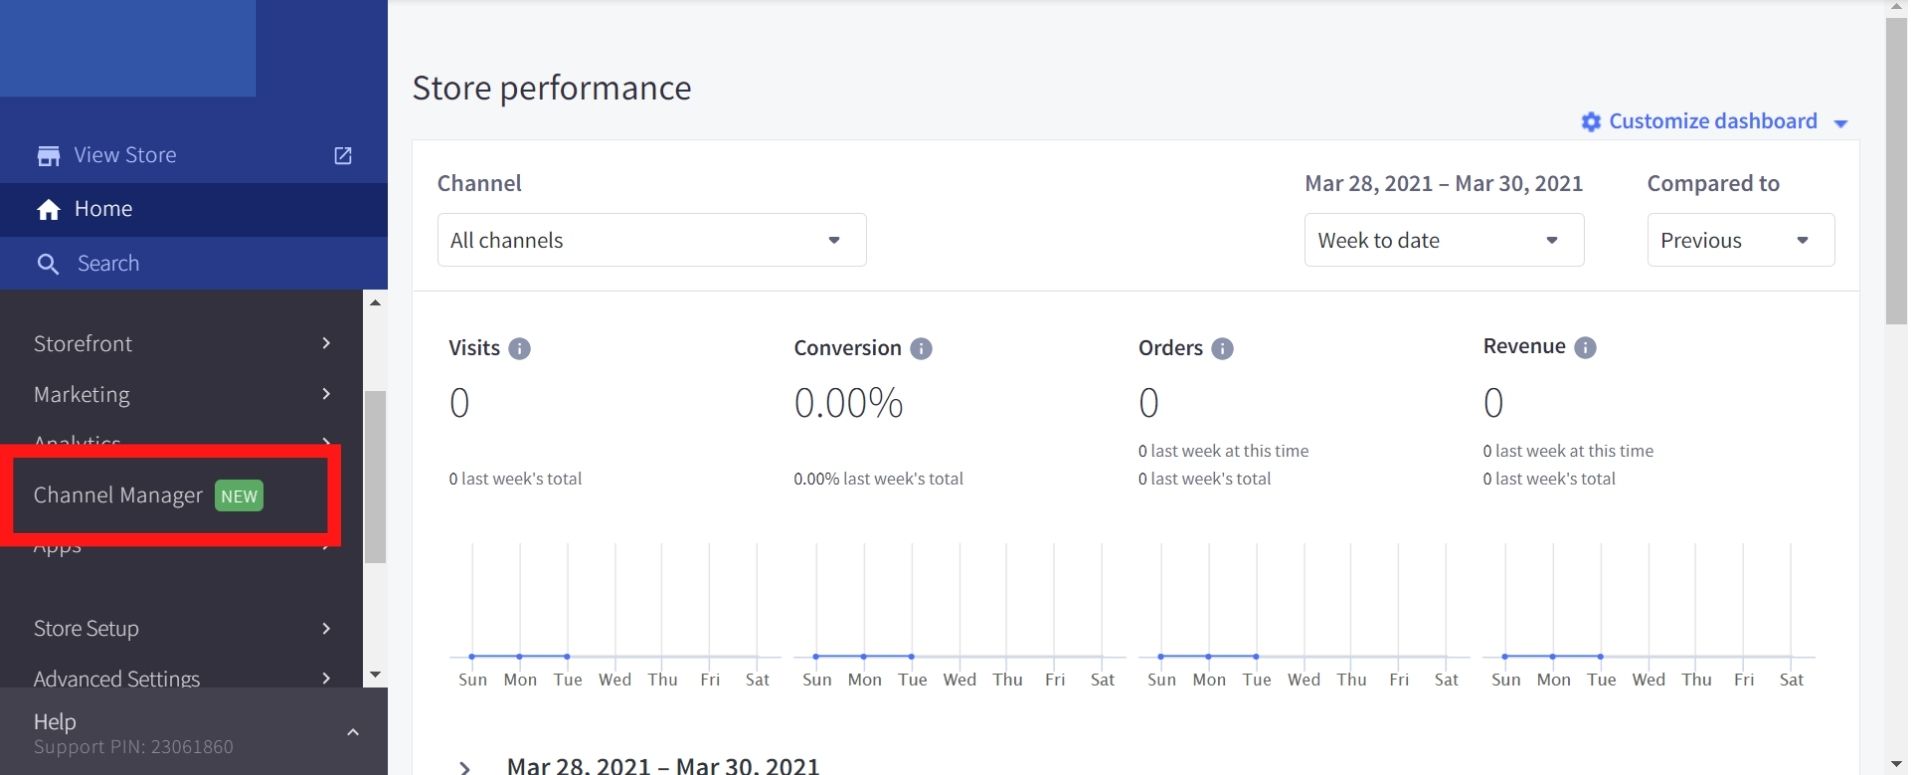Click the Customize dashboard gear icon
The image size is (1911, 775).
click(1590, 122)
